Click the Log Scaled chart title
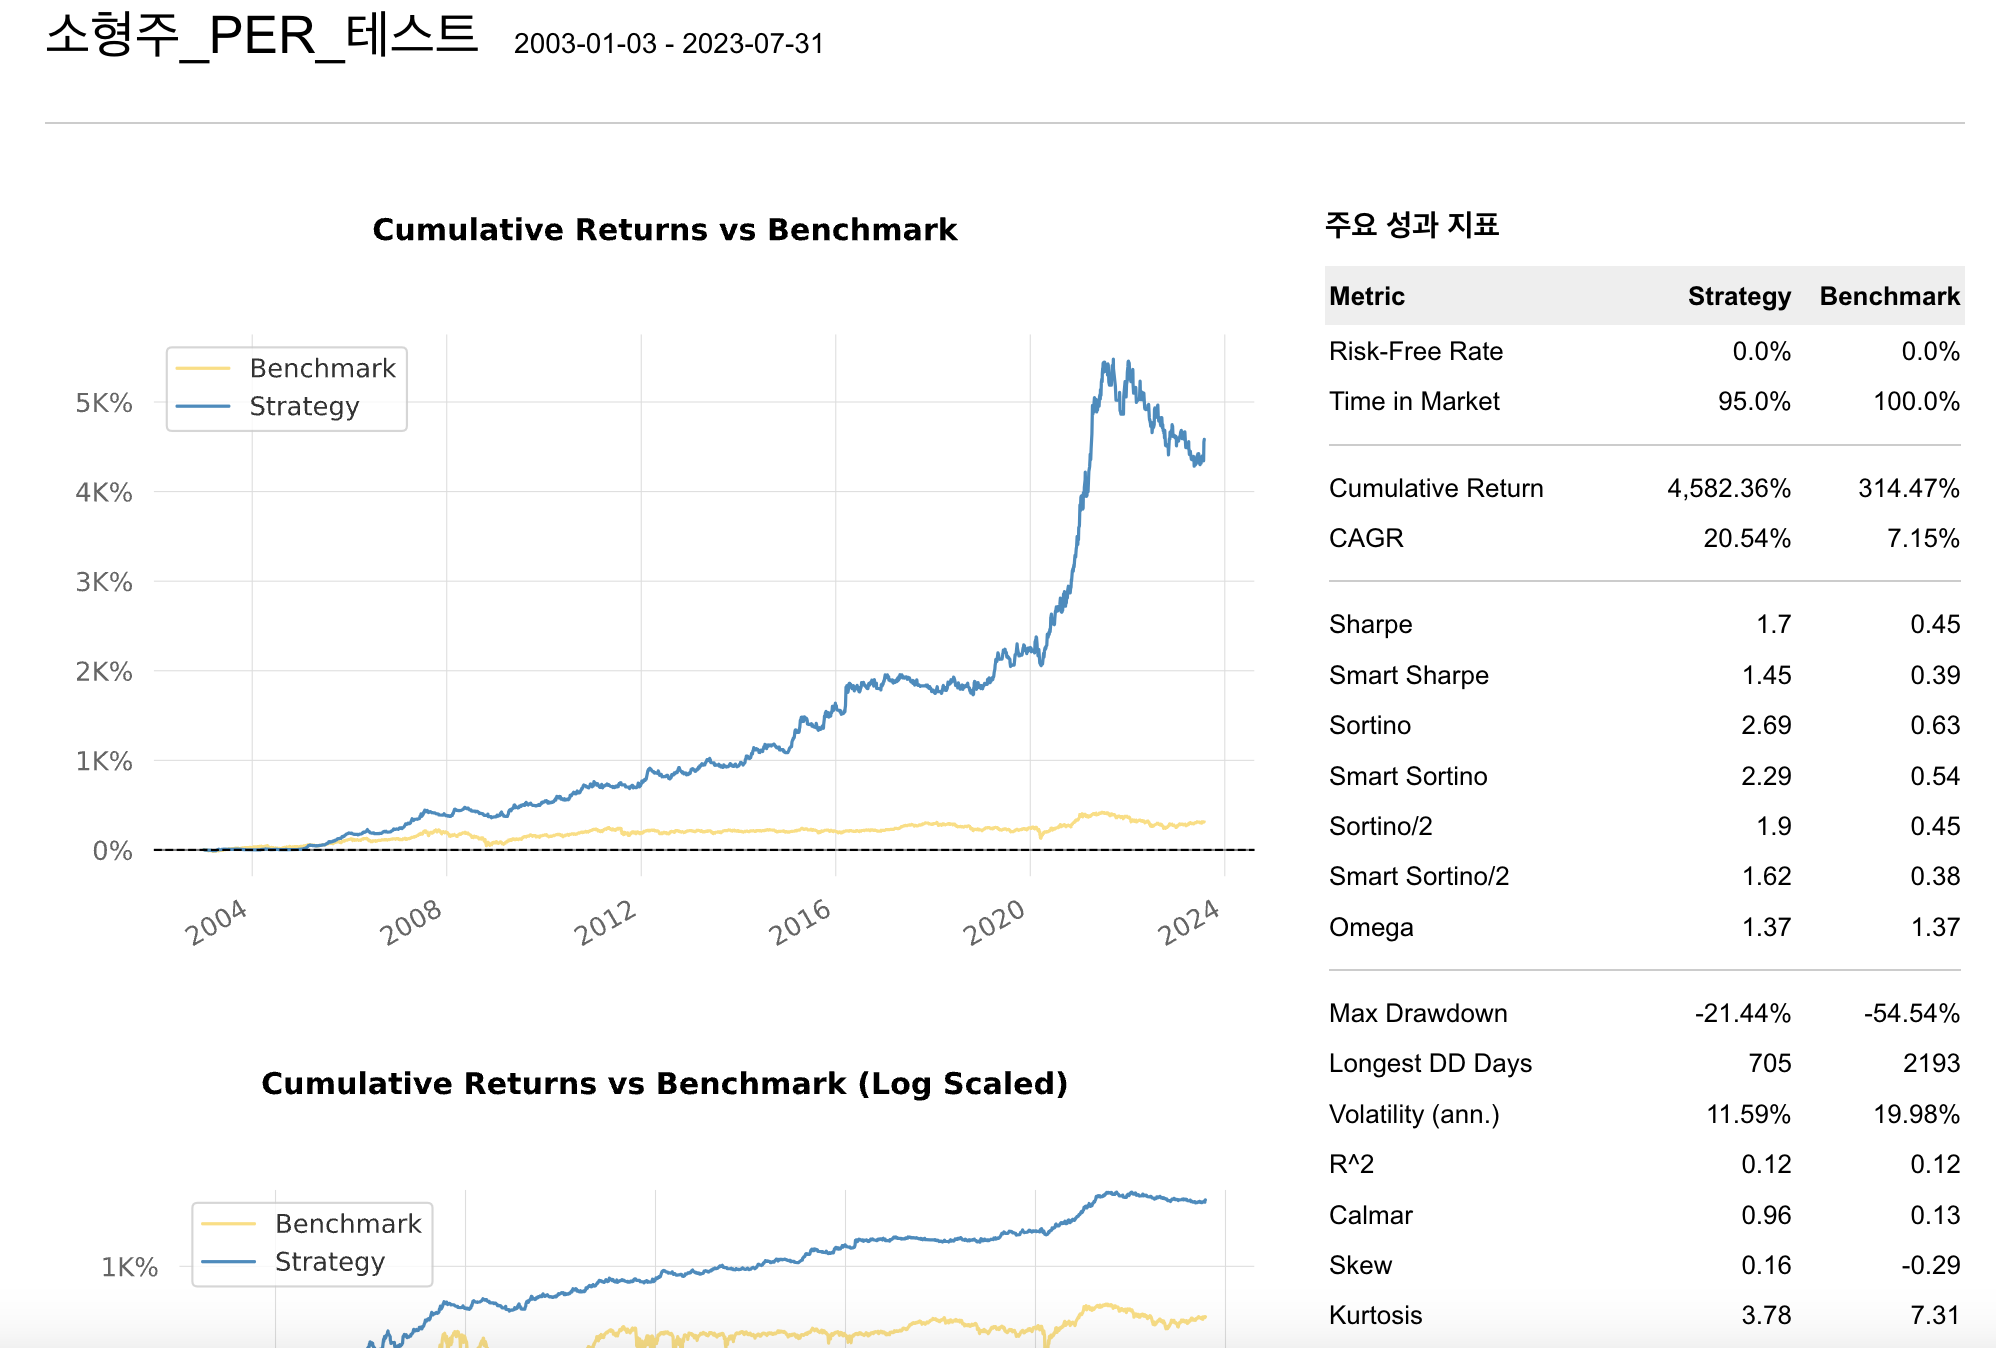Image resolution: width=1996 pixels, height=1348 pixels. pyautogui.click(x=664, y=1083)
